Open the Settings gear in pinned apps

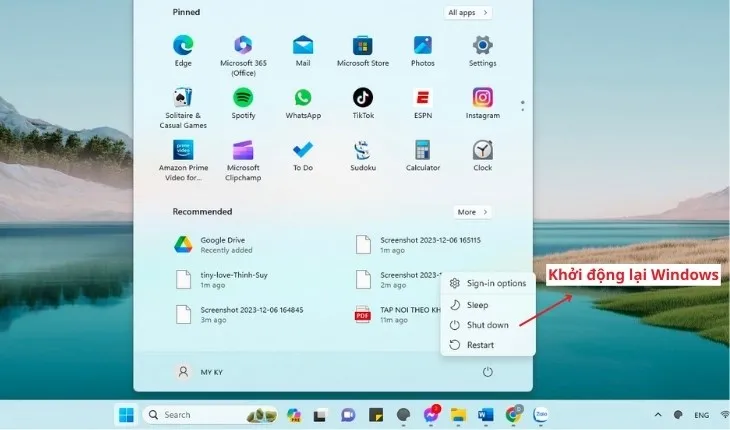click(x=482, y=47)
